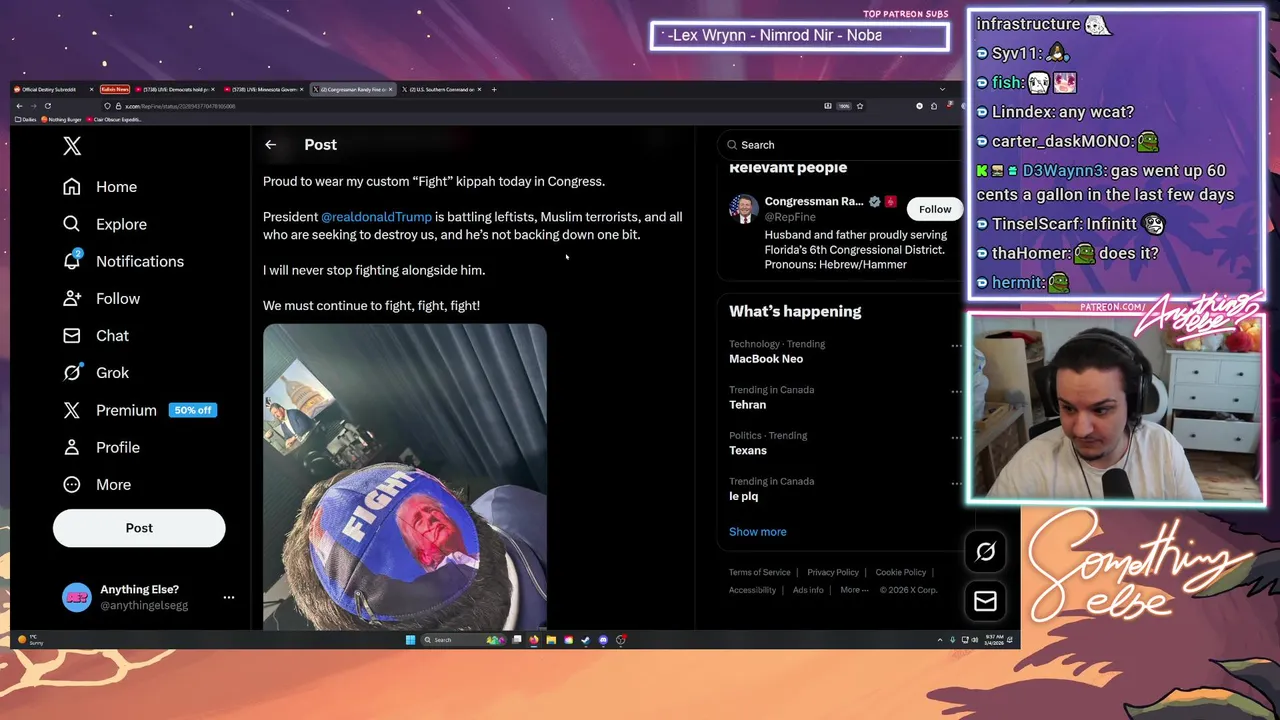This screenshot has width=1280, height=720.
Task: Focus the X search field
Action: click(840, 145)
